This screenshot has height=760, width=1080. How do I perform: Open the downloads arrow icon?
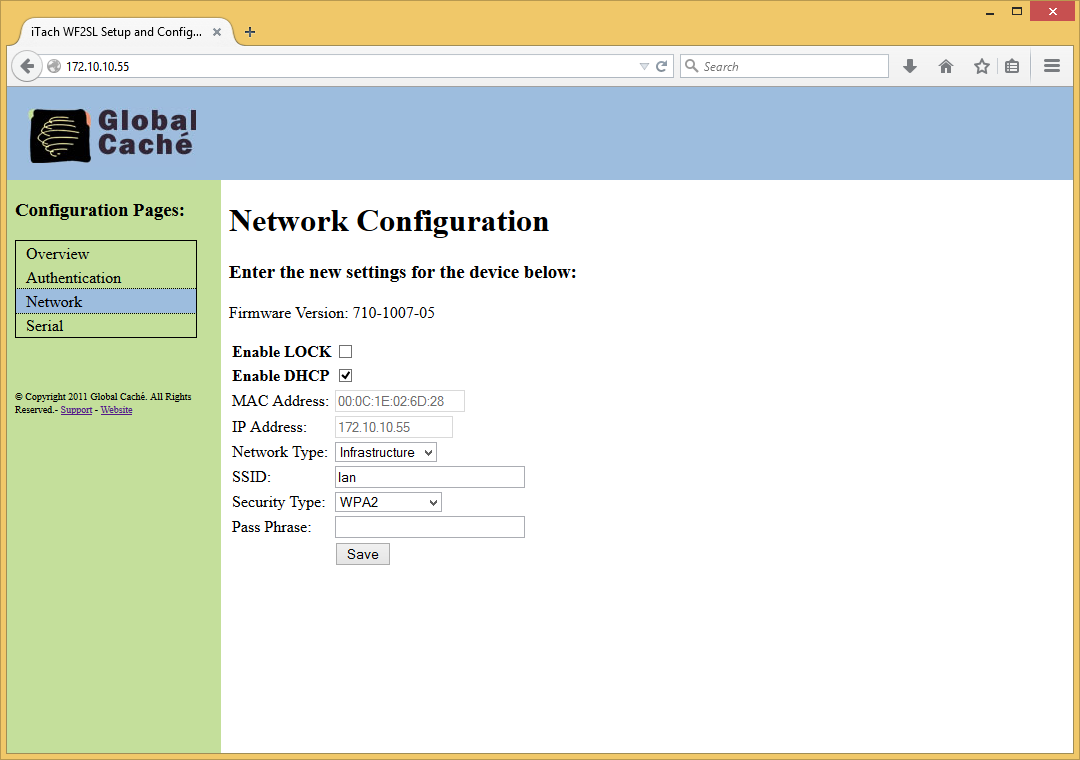pyautogui.click(x=910, y=66)
